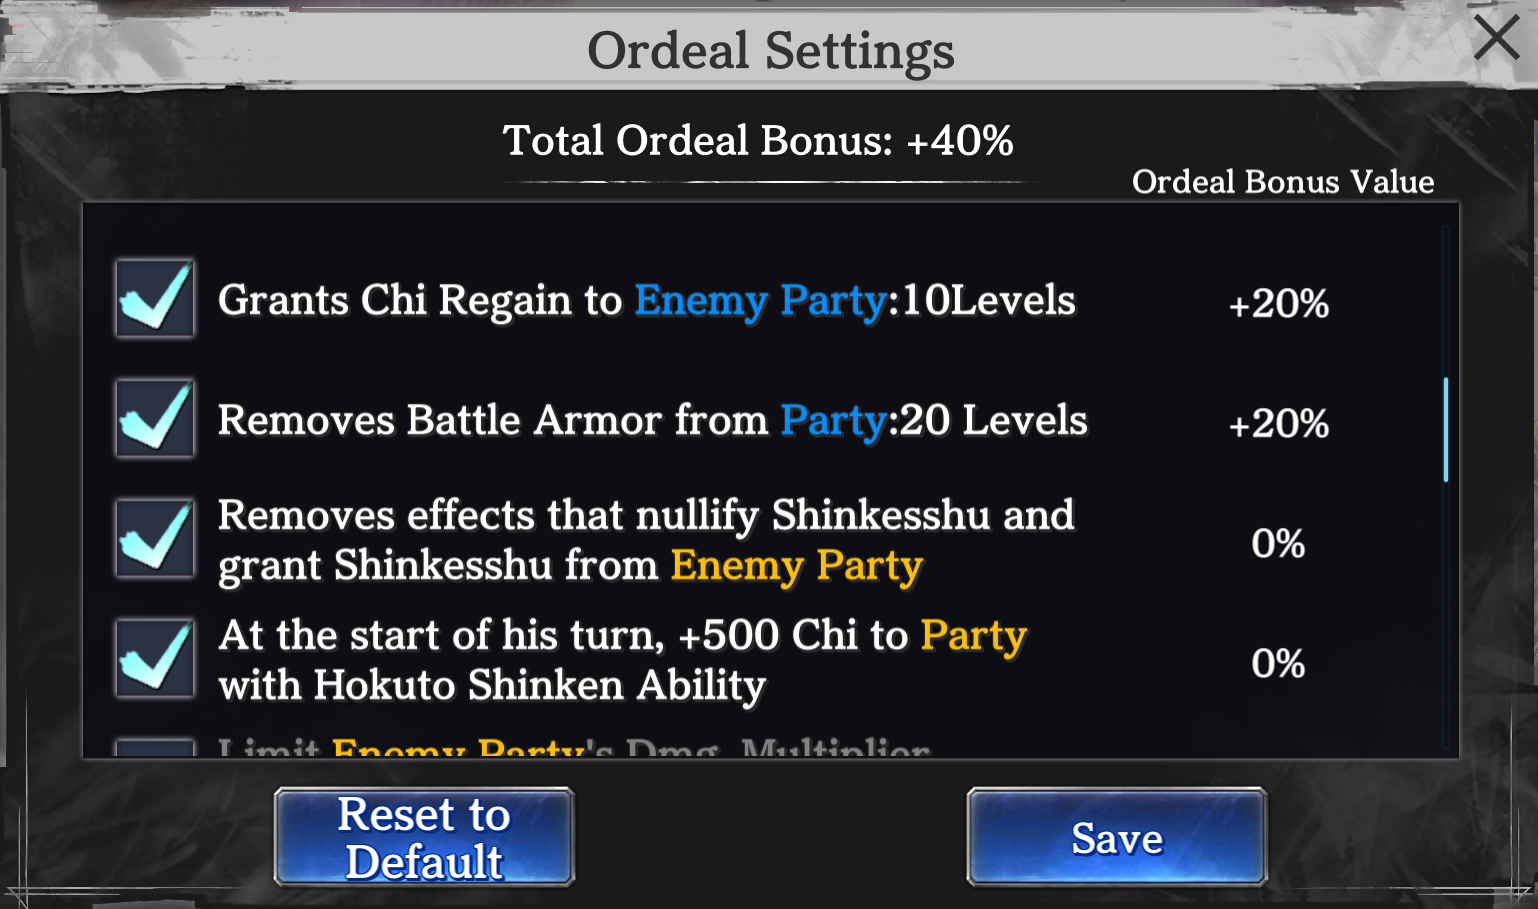Select the Hokuto Shinken Ability ordeal row
Image resolution: width=1538 pixels, height=909 pixels.
coord(620,658)
